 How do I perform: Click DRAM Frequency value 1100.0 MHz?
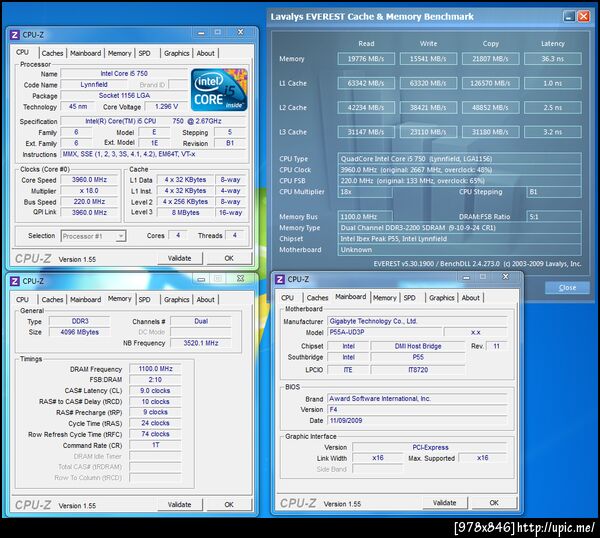coord(155,369)
